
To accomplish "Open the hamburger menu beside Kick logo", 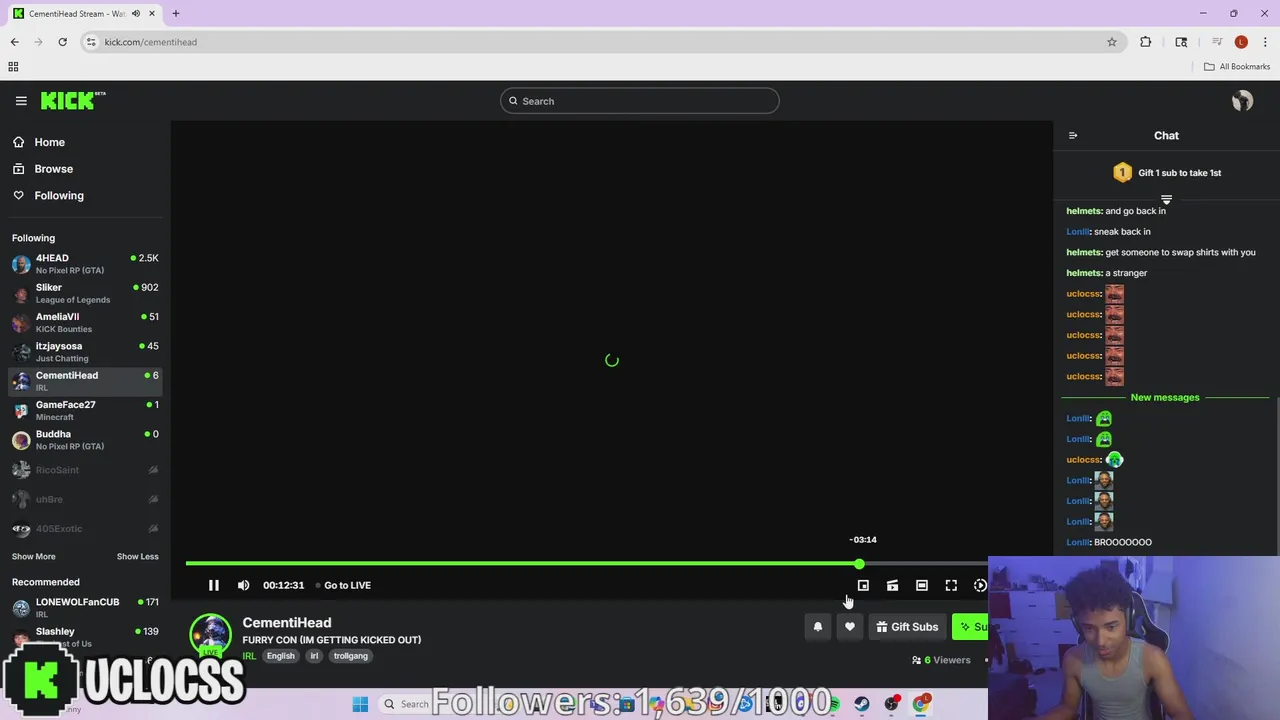I will point(21,101).
